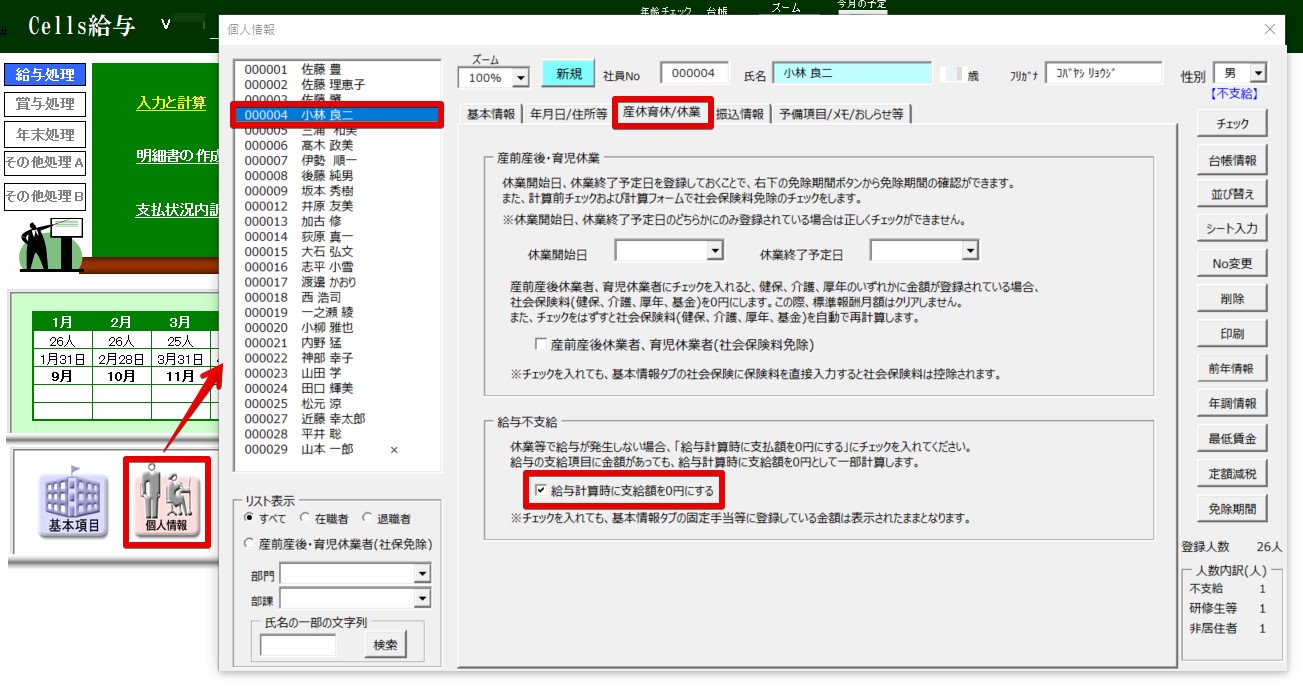Expand the 部門 dropdown list

422,573
